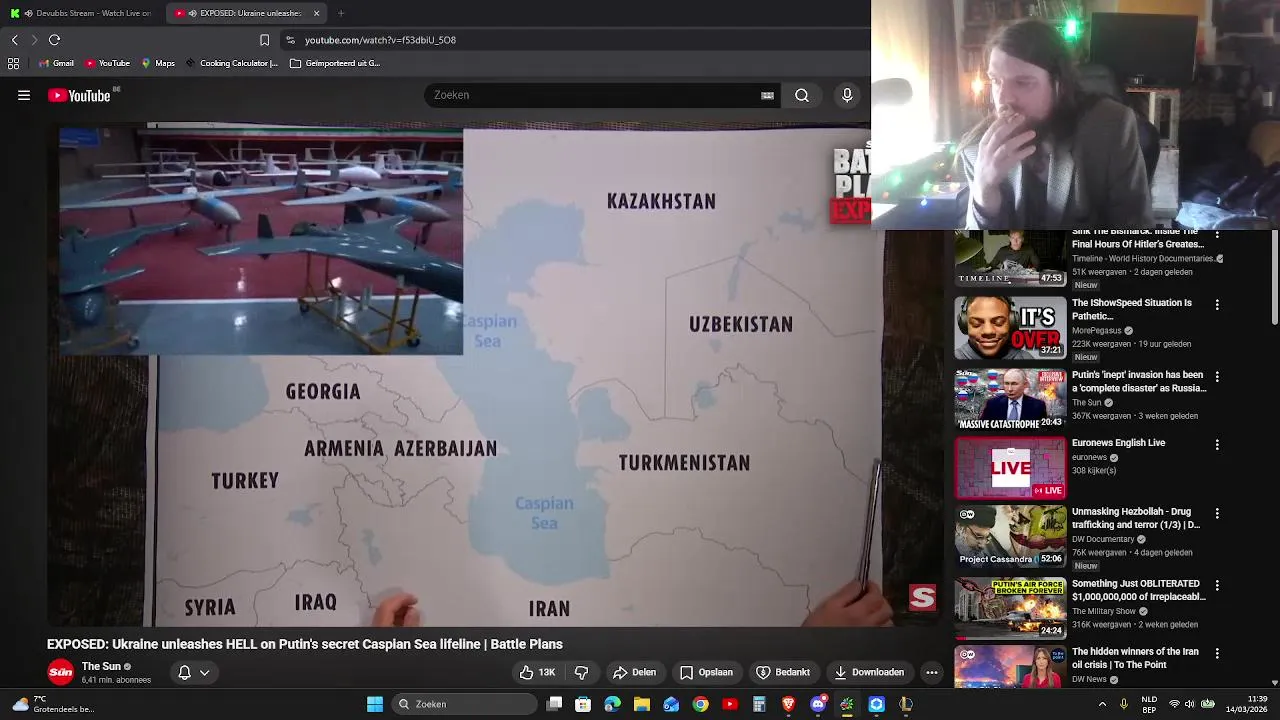Open options for Bismarck documentary video
The width and height of the screenshot is (1280, 720).
coord(1217,234)
